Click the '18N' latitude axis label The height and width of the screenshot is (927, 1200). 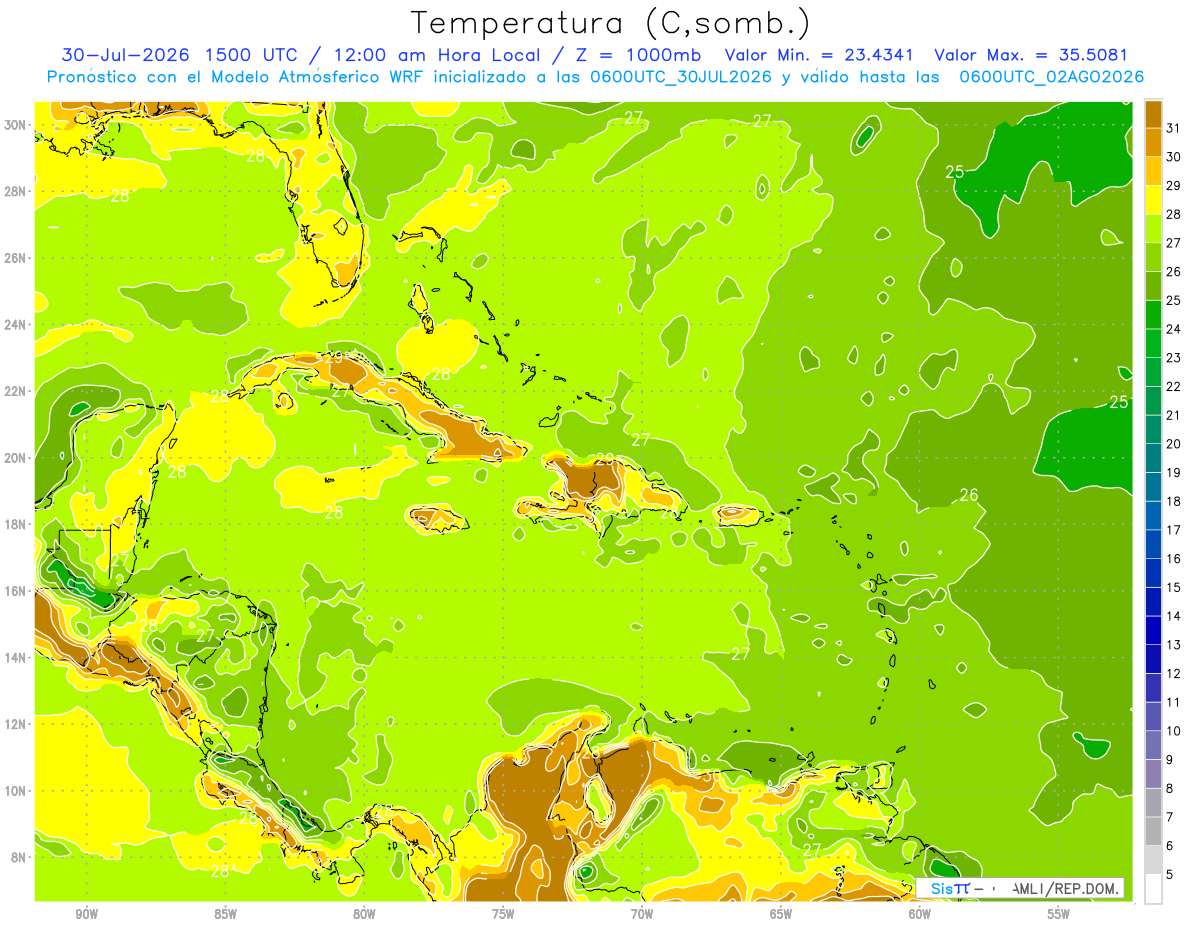click(x=17, y=524)
